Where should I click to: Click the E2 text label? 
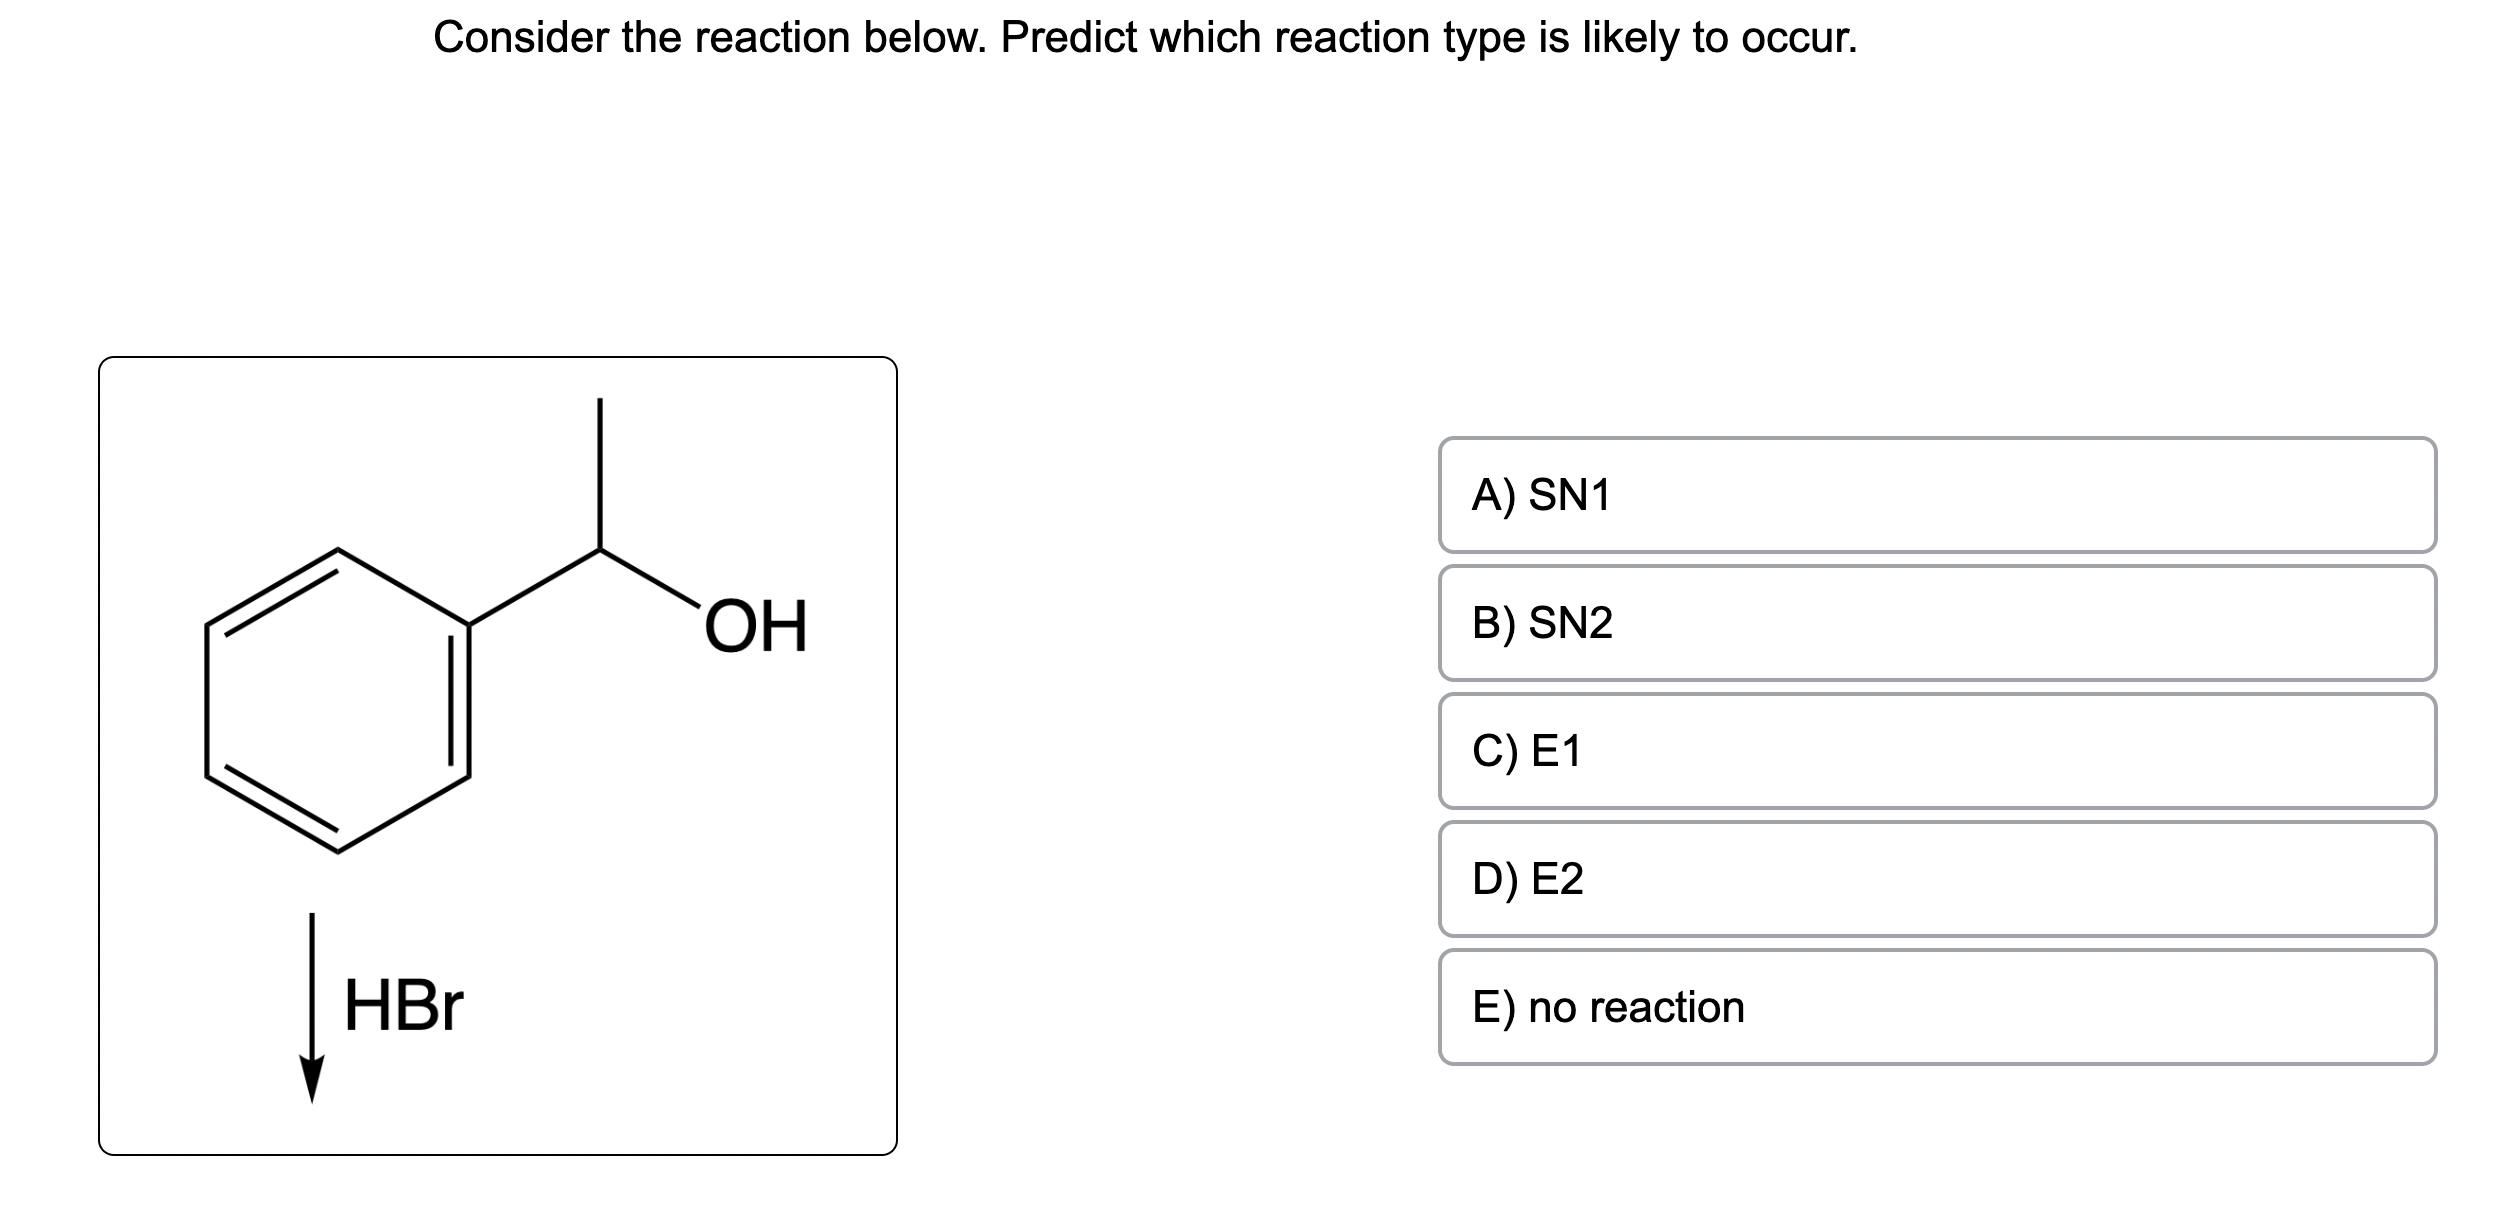pos(1557,879)
